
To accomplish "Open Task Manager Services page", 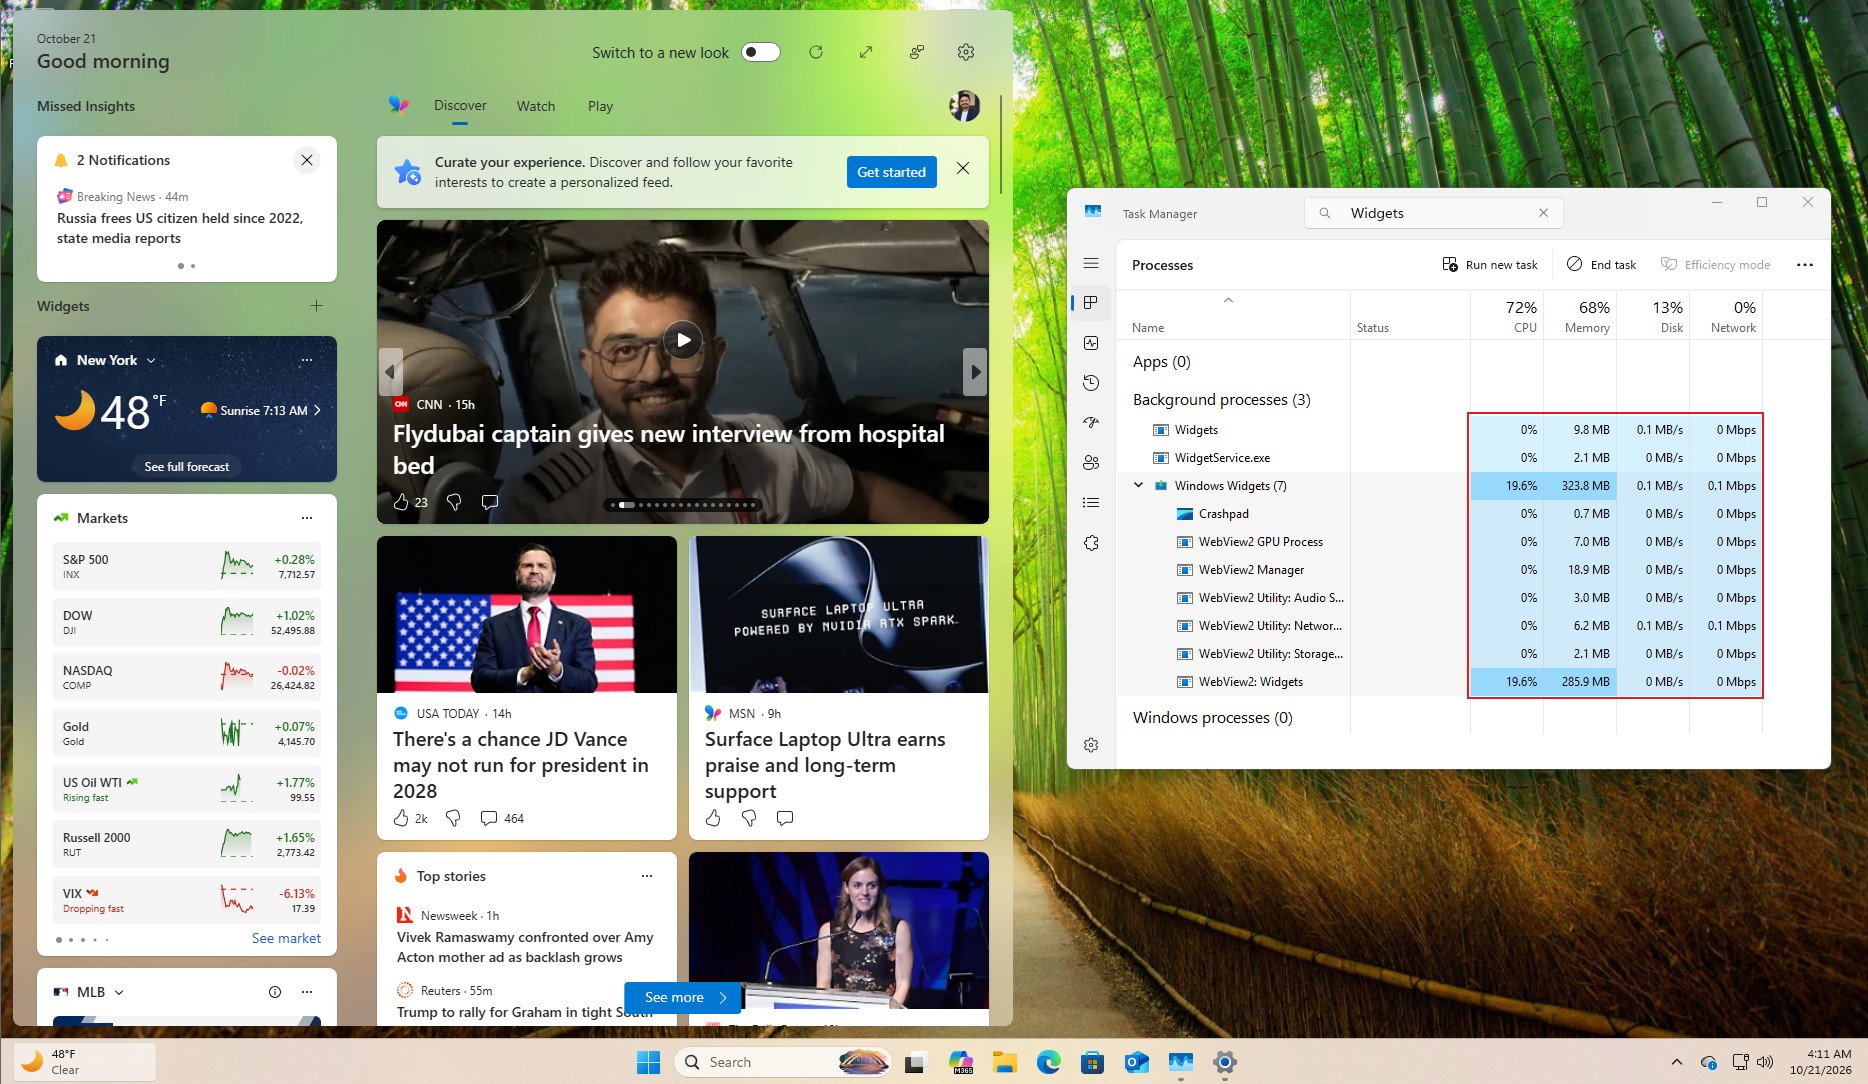I will pos(1091,543).
